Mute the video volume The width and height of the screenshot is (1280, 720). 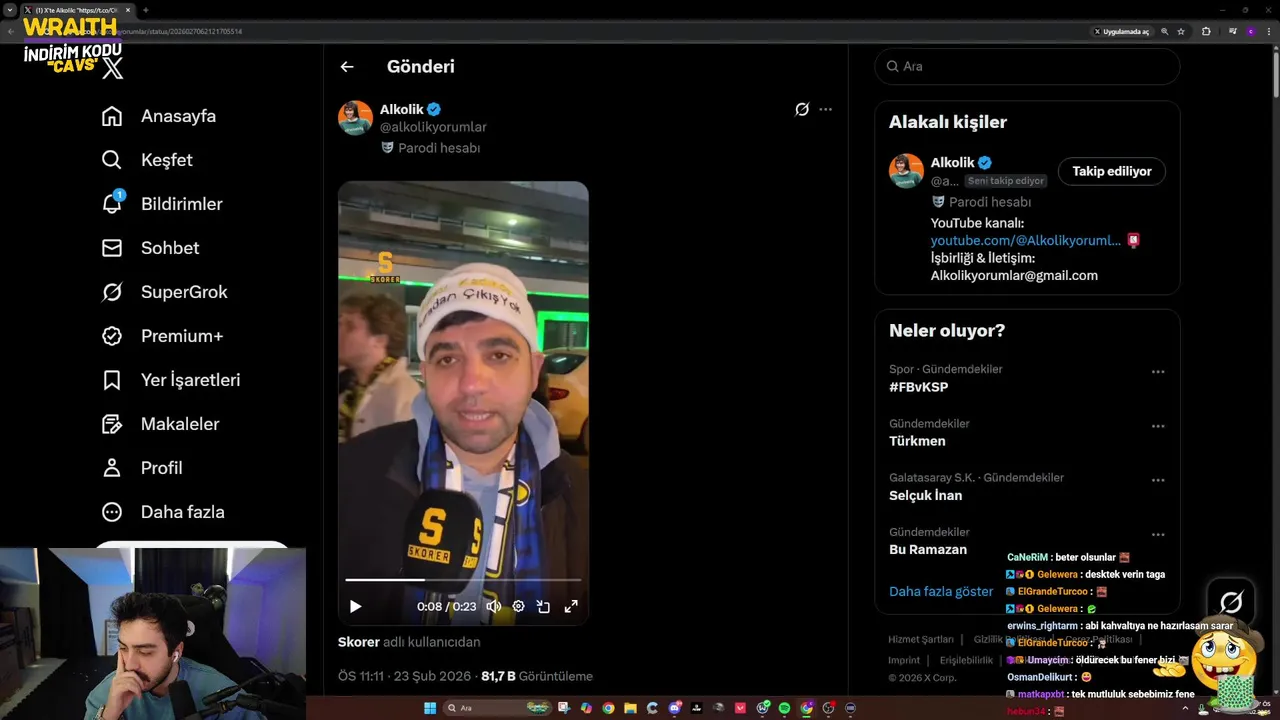point(493,606)
